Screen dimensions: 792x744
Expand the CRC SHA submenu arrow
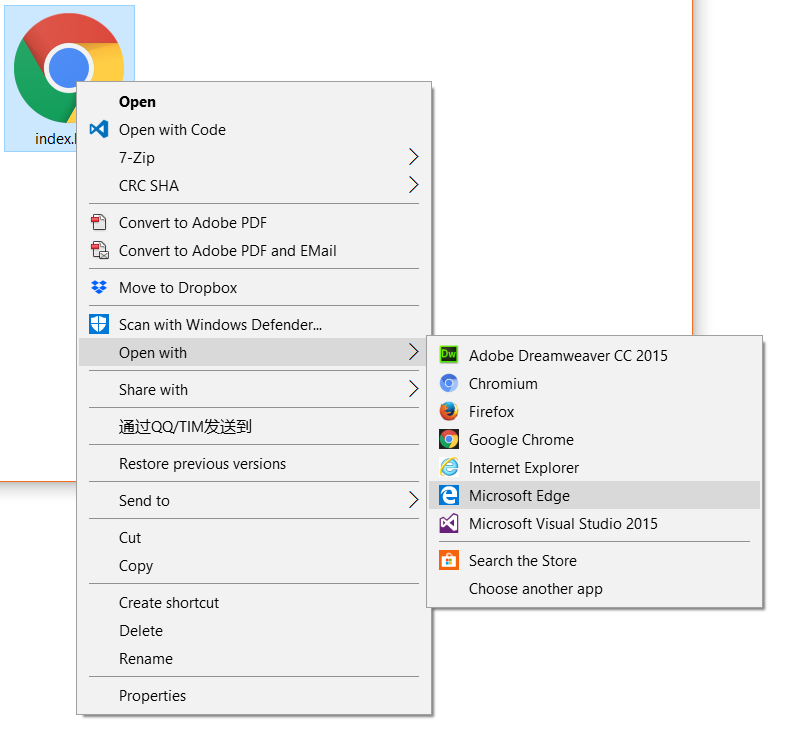pyautogui.click(x=413, y=185)
